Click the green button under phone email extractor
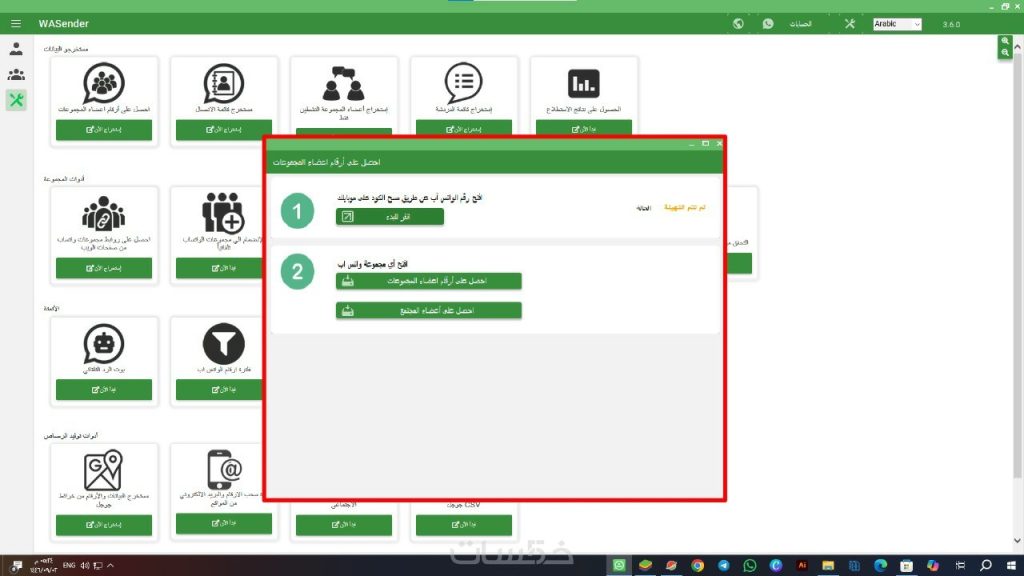The width and height of the screenshot is (1024, 576). (223, 523)
